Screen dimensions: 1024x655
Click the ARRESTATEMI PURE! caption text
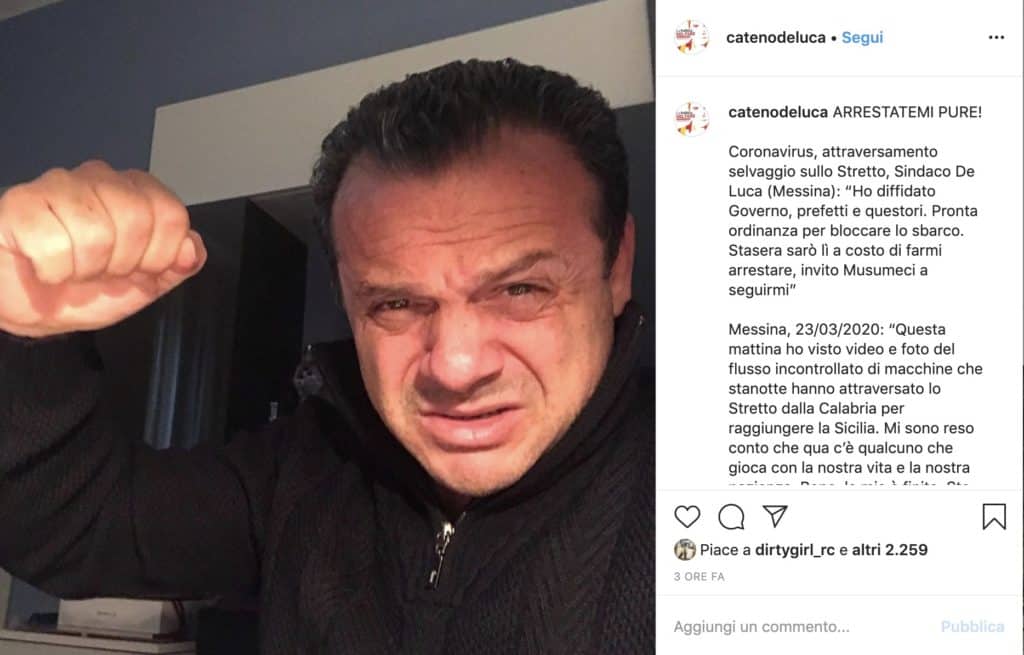click(x=907, y=112)
